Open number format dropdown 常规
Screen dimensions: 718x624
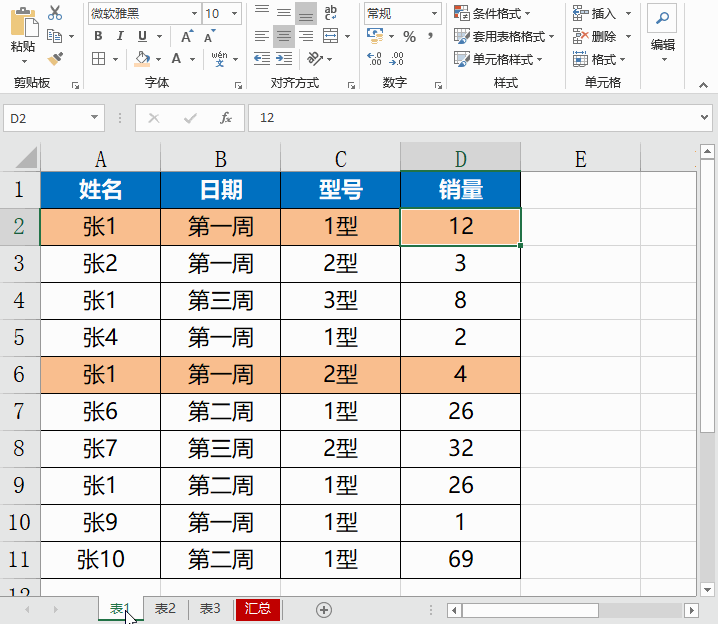pyautogui.click(x=434, y=13)
